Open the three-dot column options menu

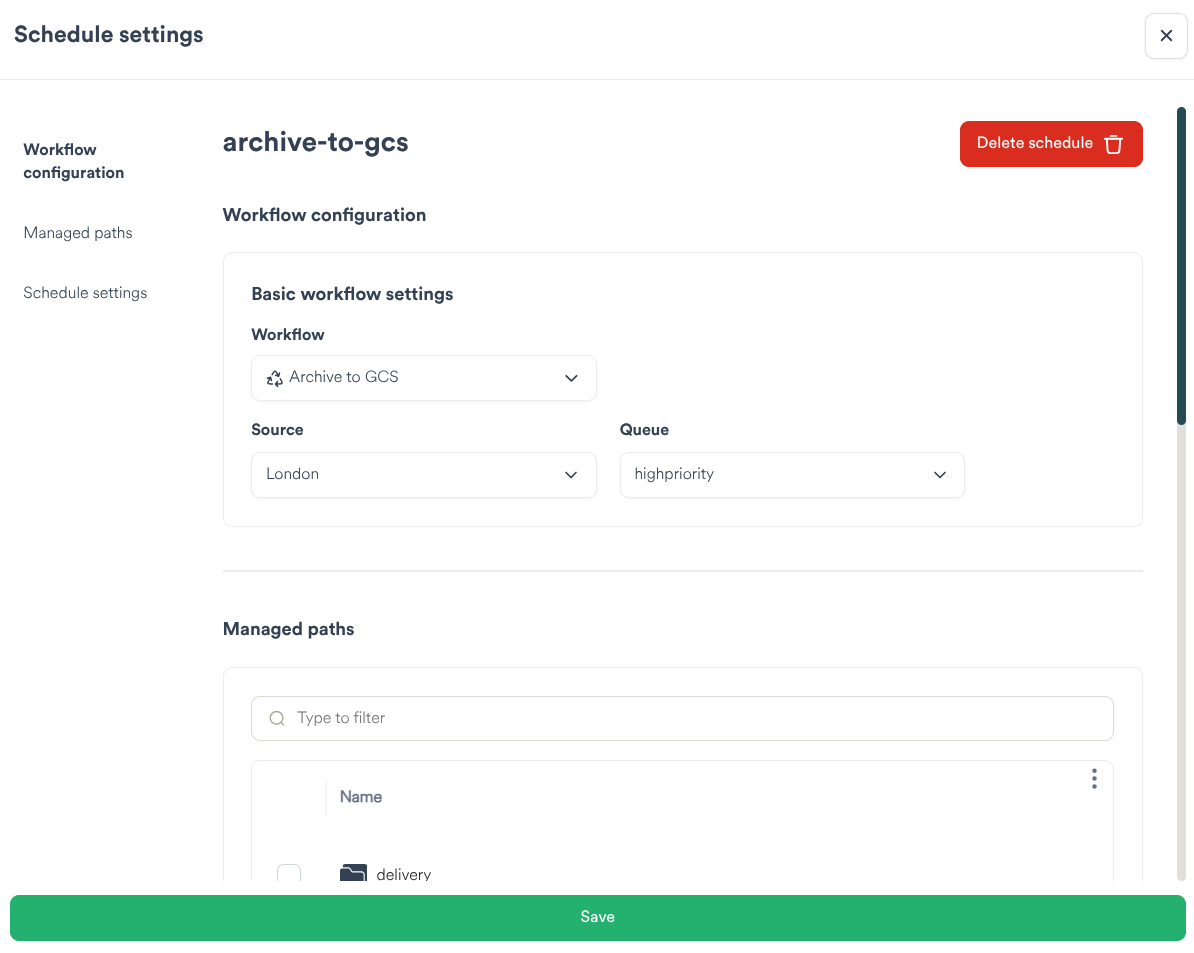coord(1094,778)
